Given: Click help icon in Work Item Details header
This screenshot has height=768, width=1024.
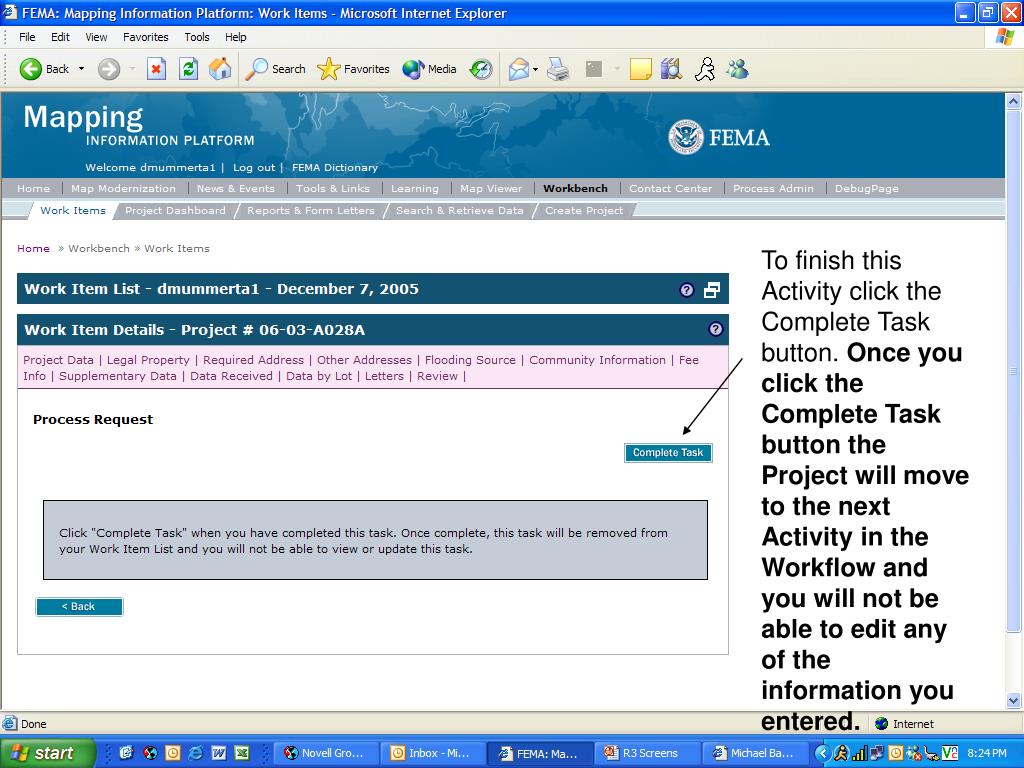Looking at the screenshot, I should coord(716,329).
